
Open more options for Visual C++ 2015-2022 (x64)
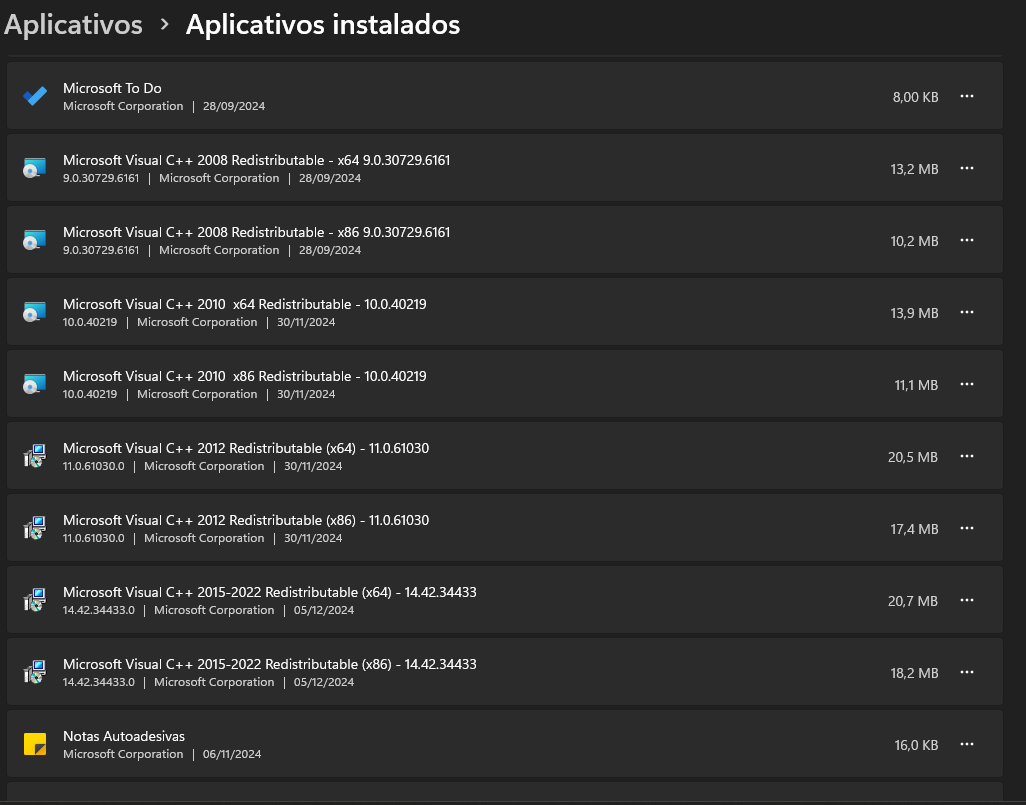click(x=966, y=600)
